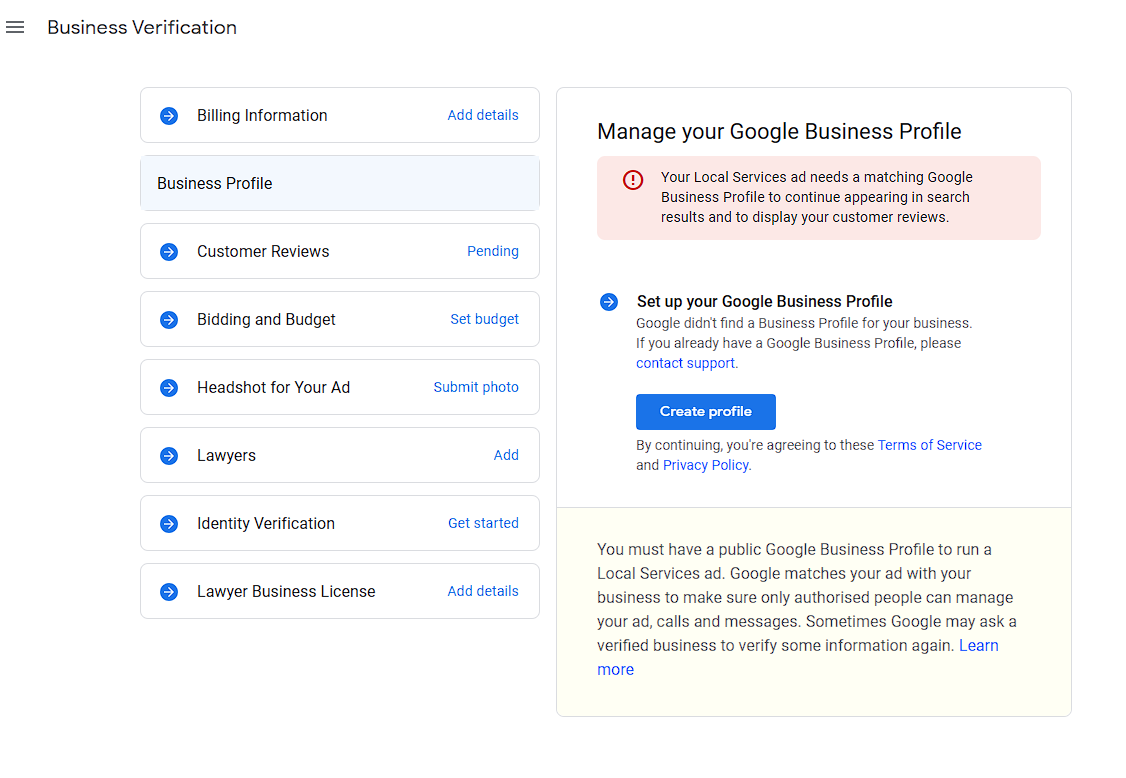Open Terms of Service link
The image size is (1126, 778).
click(929, 445)
